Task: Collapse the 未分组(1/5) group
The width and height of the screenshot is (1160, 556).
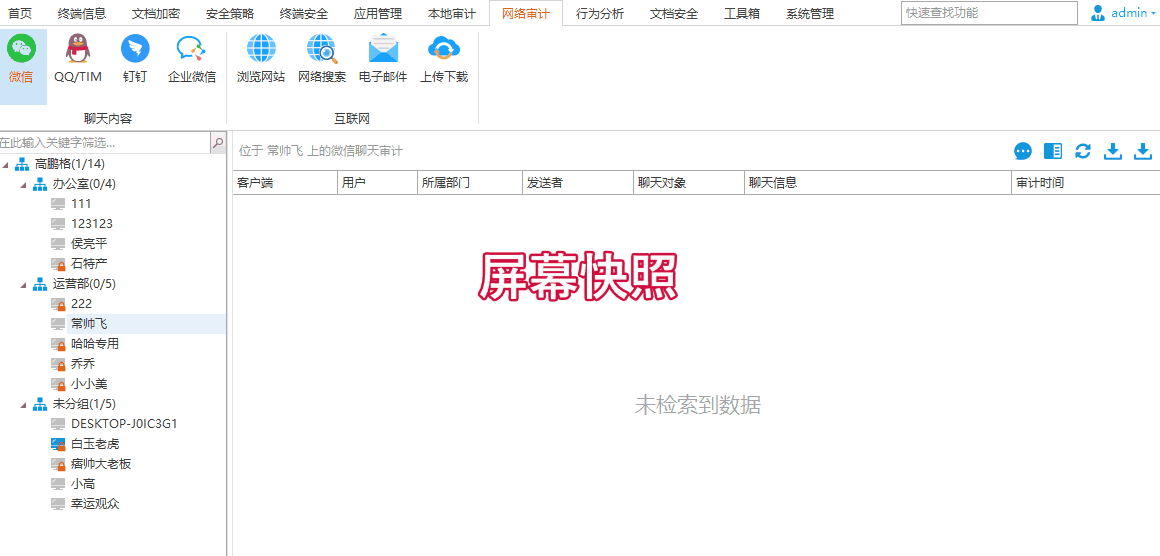Action: [24, 404]
